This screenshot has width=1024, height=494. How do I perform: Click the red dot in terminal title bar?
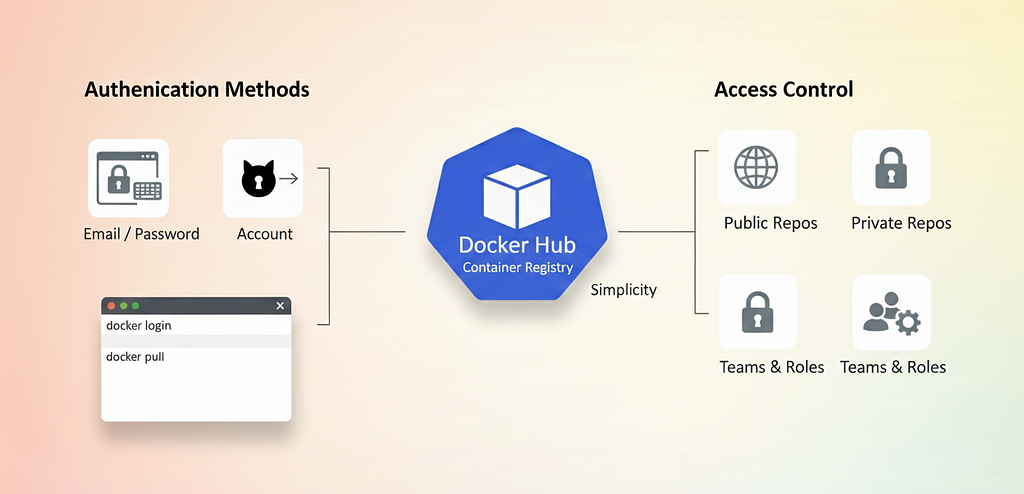(111, 306)
